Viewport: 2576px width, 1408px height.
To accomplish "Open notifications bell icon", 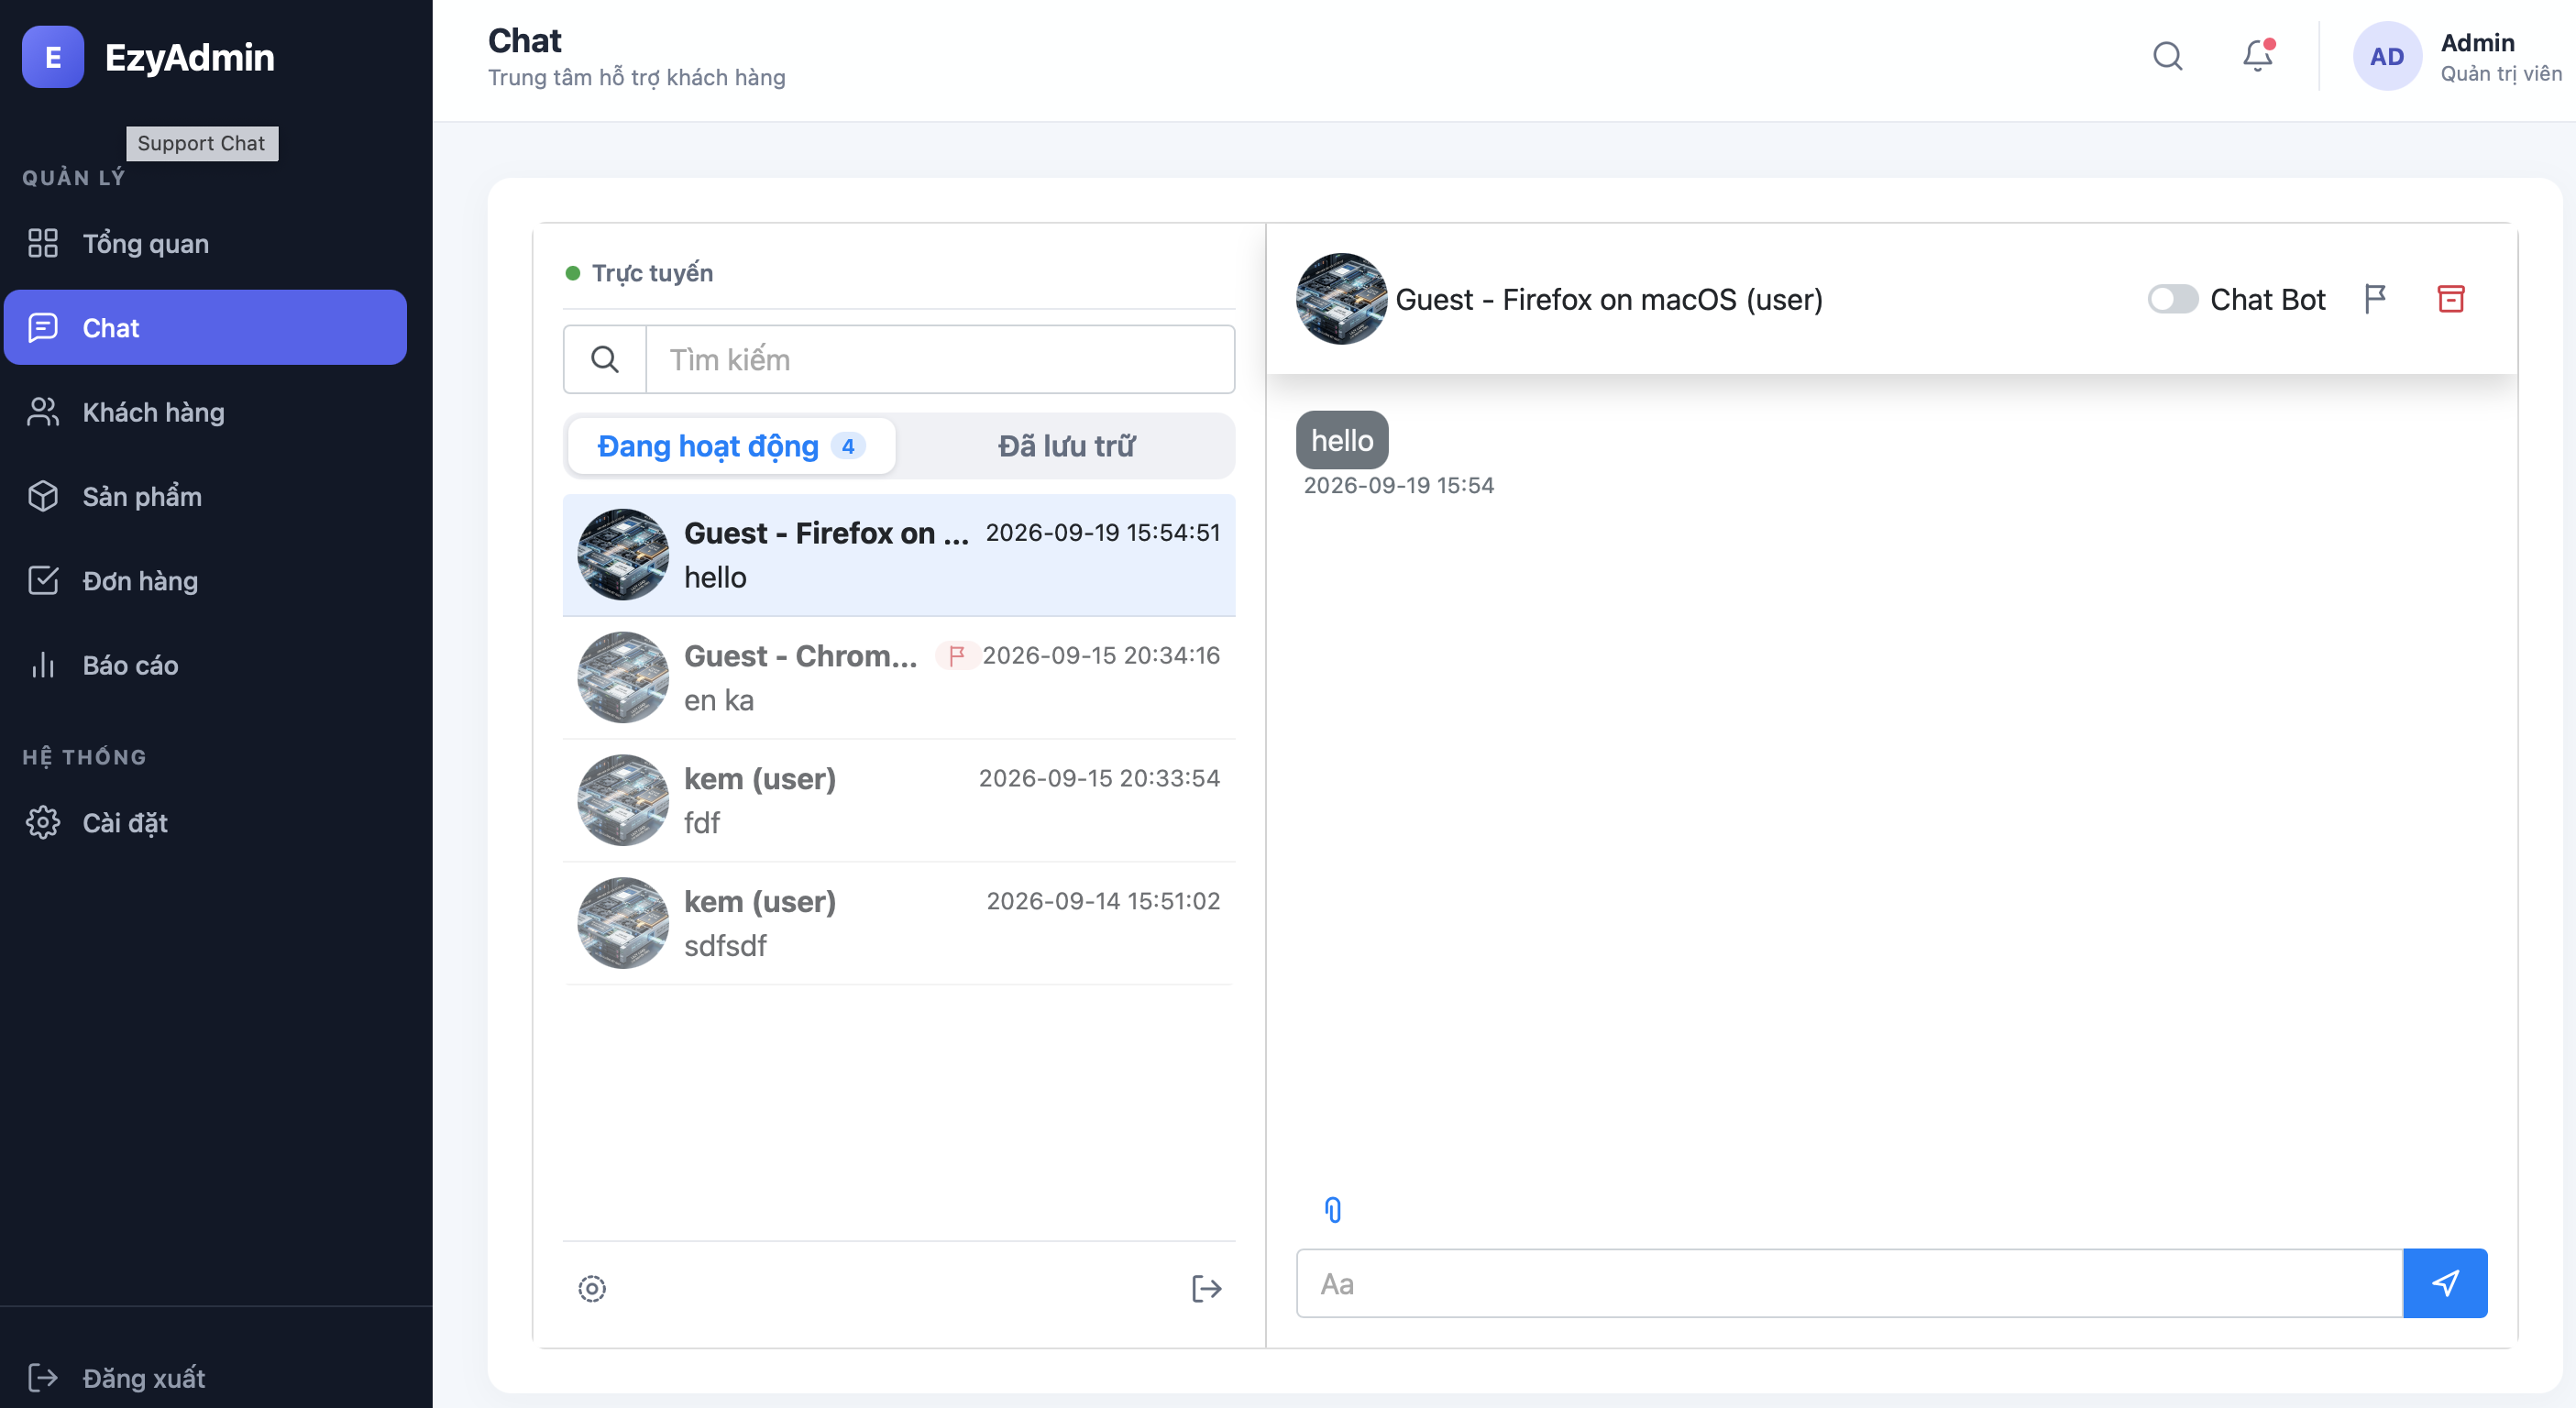I will click(2257, 56).
